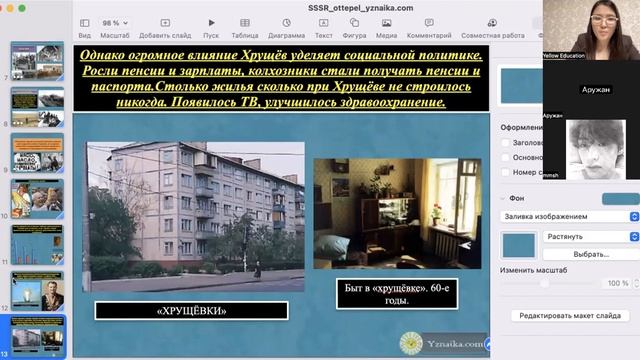Click the Аружан participant tile

[x=591, y=89]
